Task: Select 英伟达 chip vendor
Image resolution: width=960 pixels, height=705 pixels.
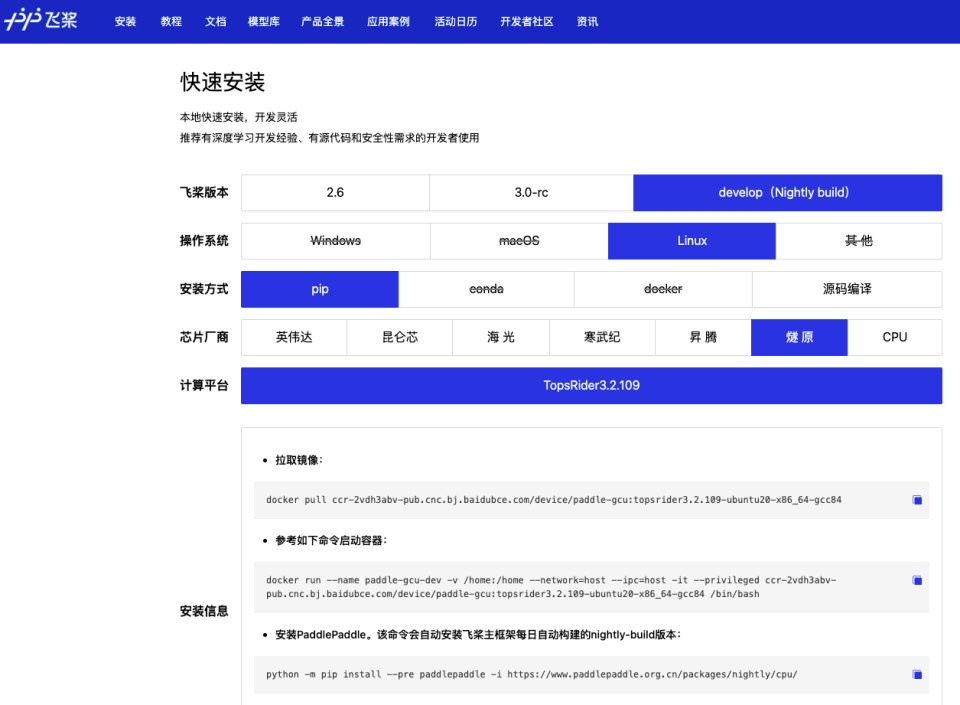Action: point(294,337)
